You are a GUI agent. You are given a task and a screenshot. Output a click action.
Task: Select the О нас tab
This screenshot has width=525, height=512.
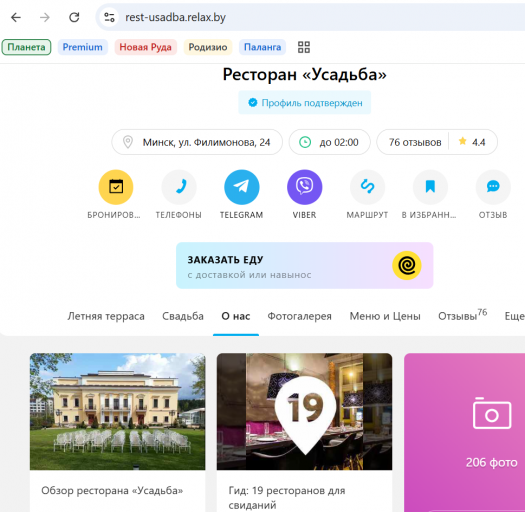click(236, 316)
